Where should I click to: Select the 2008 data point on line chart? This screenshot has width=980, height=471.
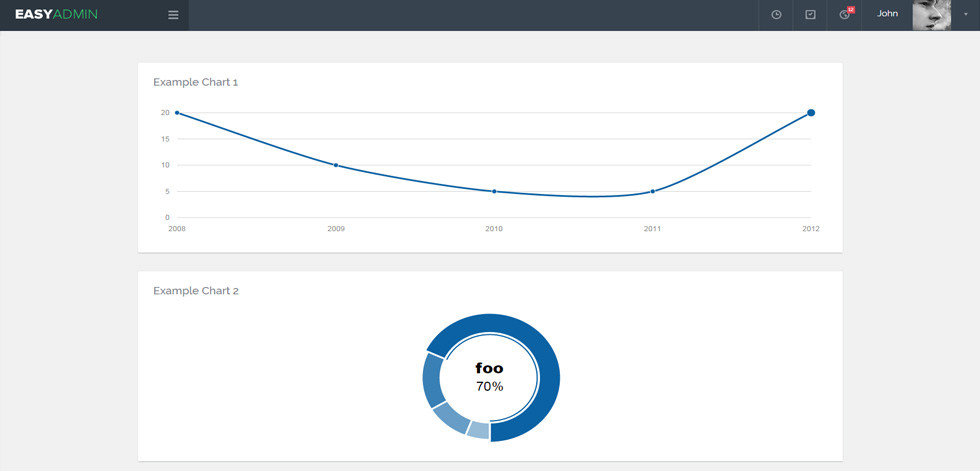pos(177,112)
